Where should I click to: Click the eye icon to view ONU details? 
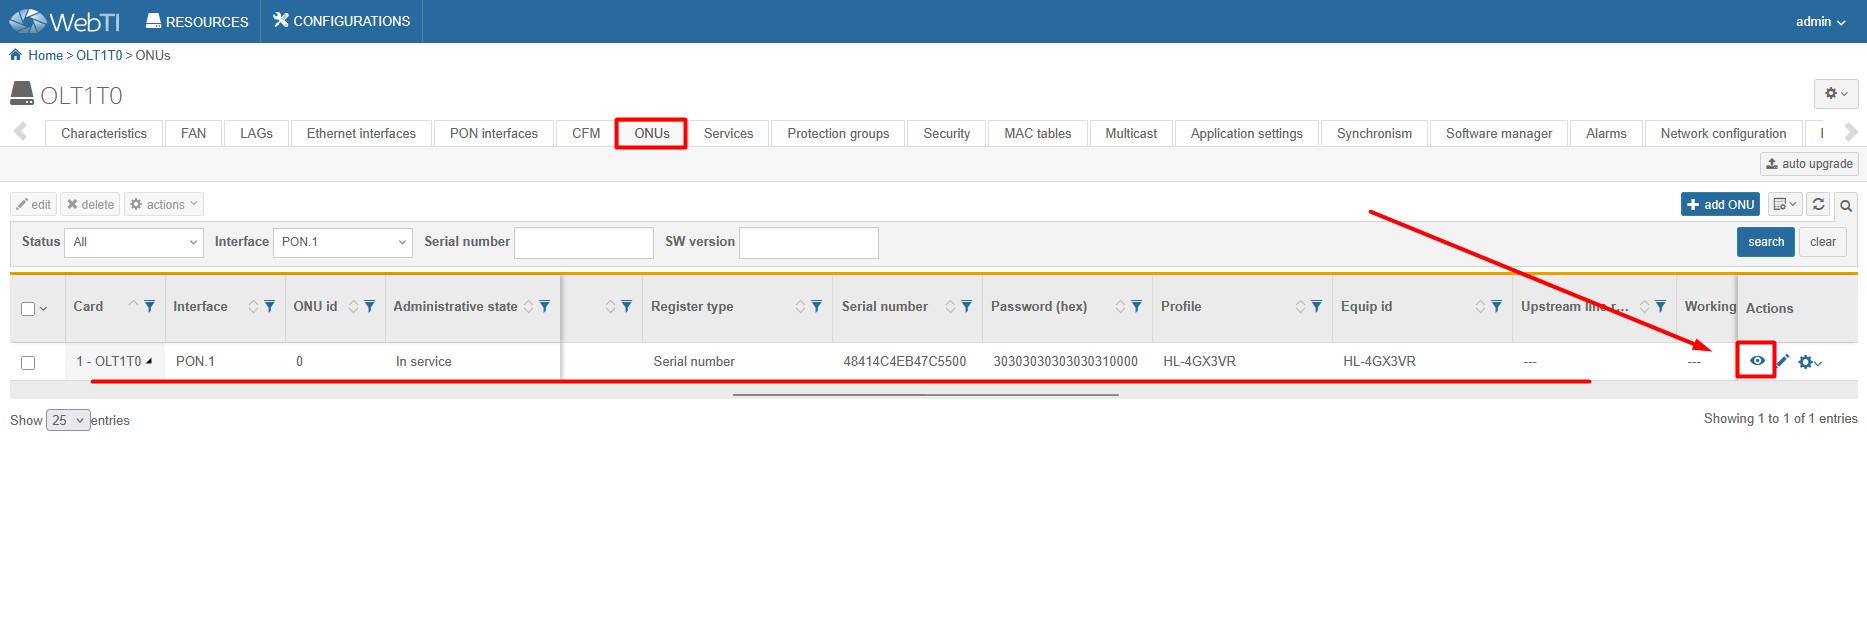coord(1756,361)
